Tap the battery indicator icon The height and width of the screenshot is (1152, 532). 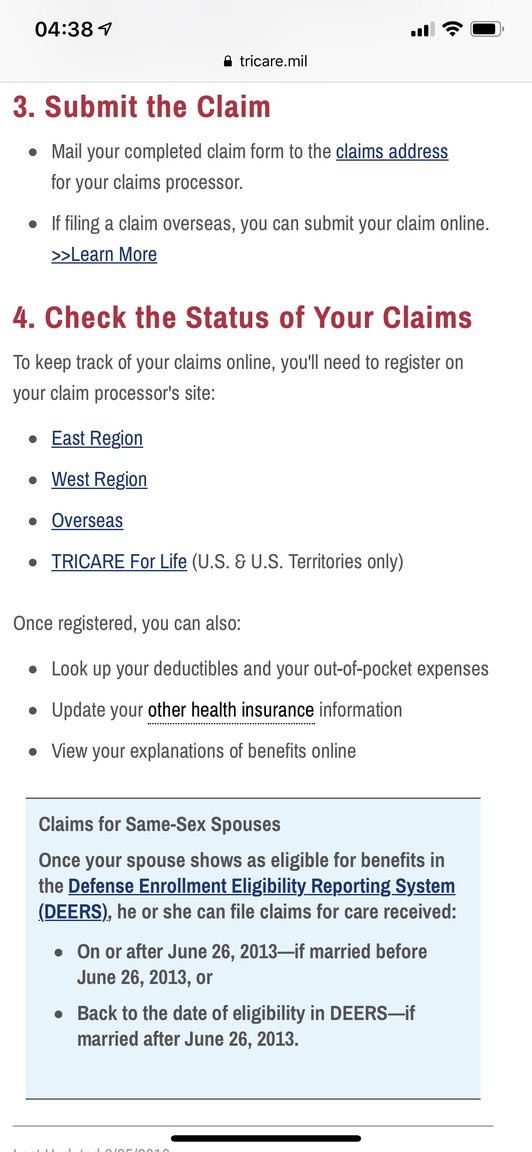point(486,29)
